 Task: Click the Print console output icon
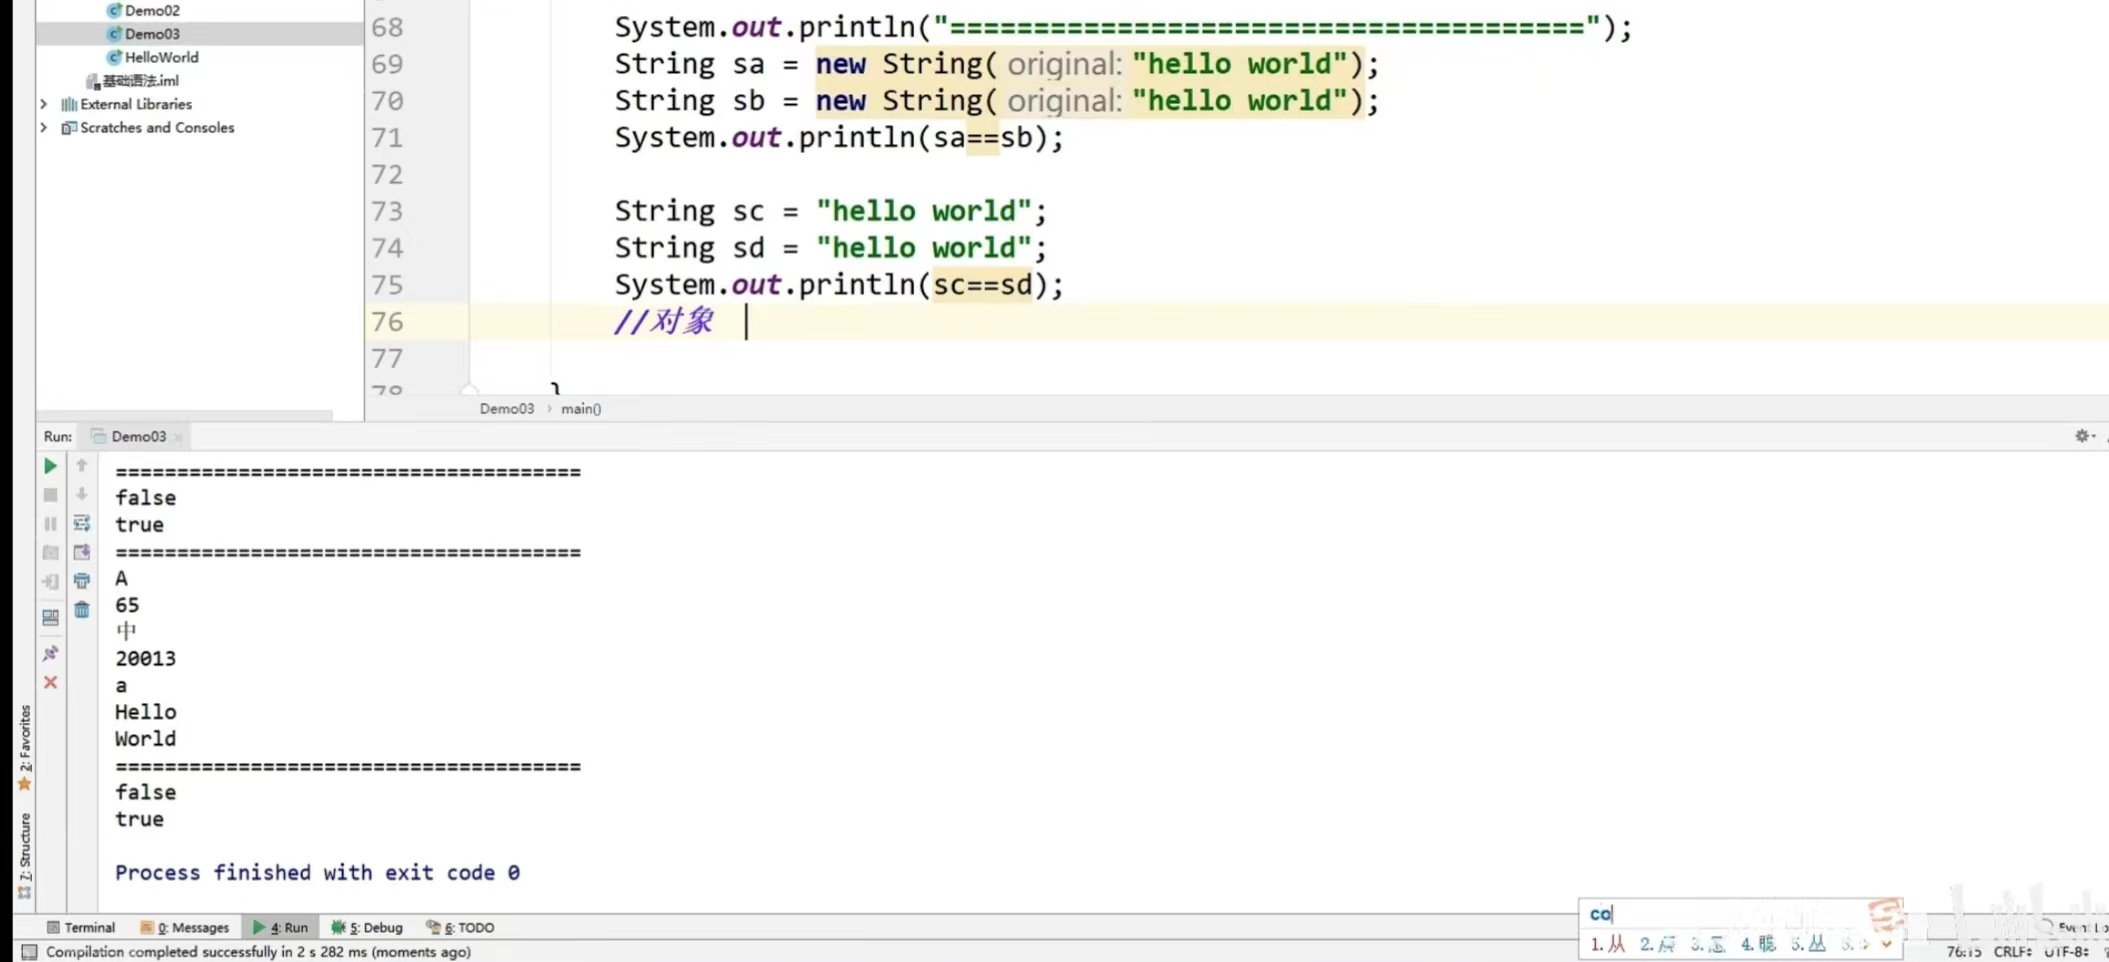tap(82, 581)
